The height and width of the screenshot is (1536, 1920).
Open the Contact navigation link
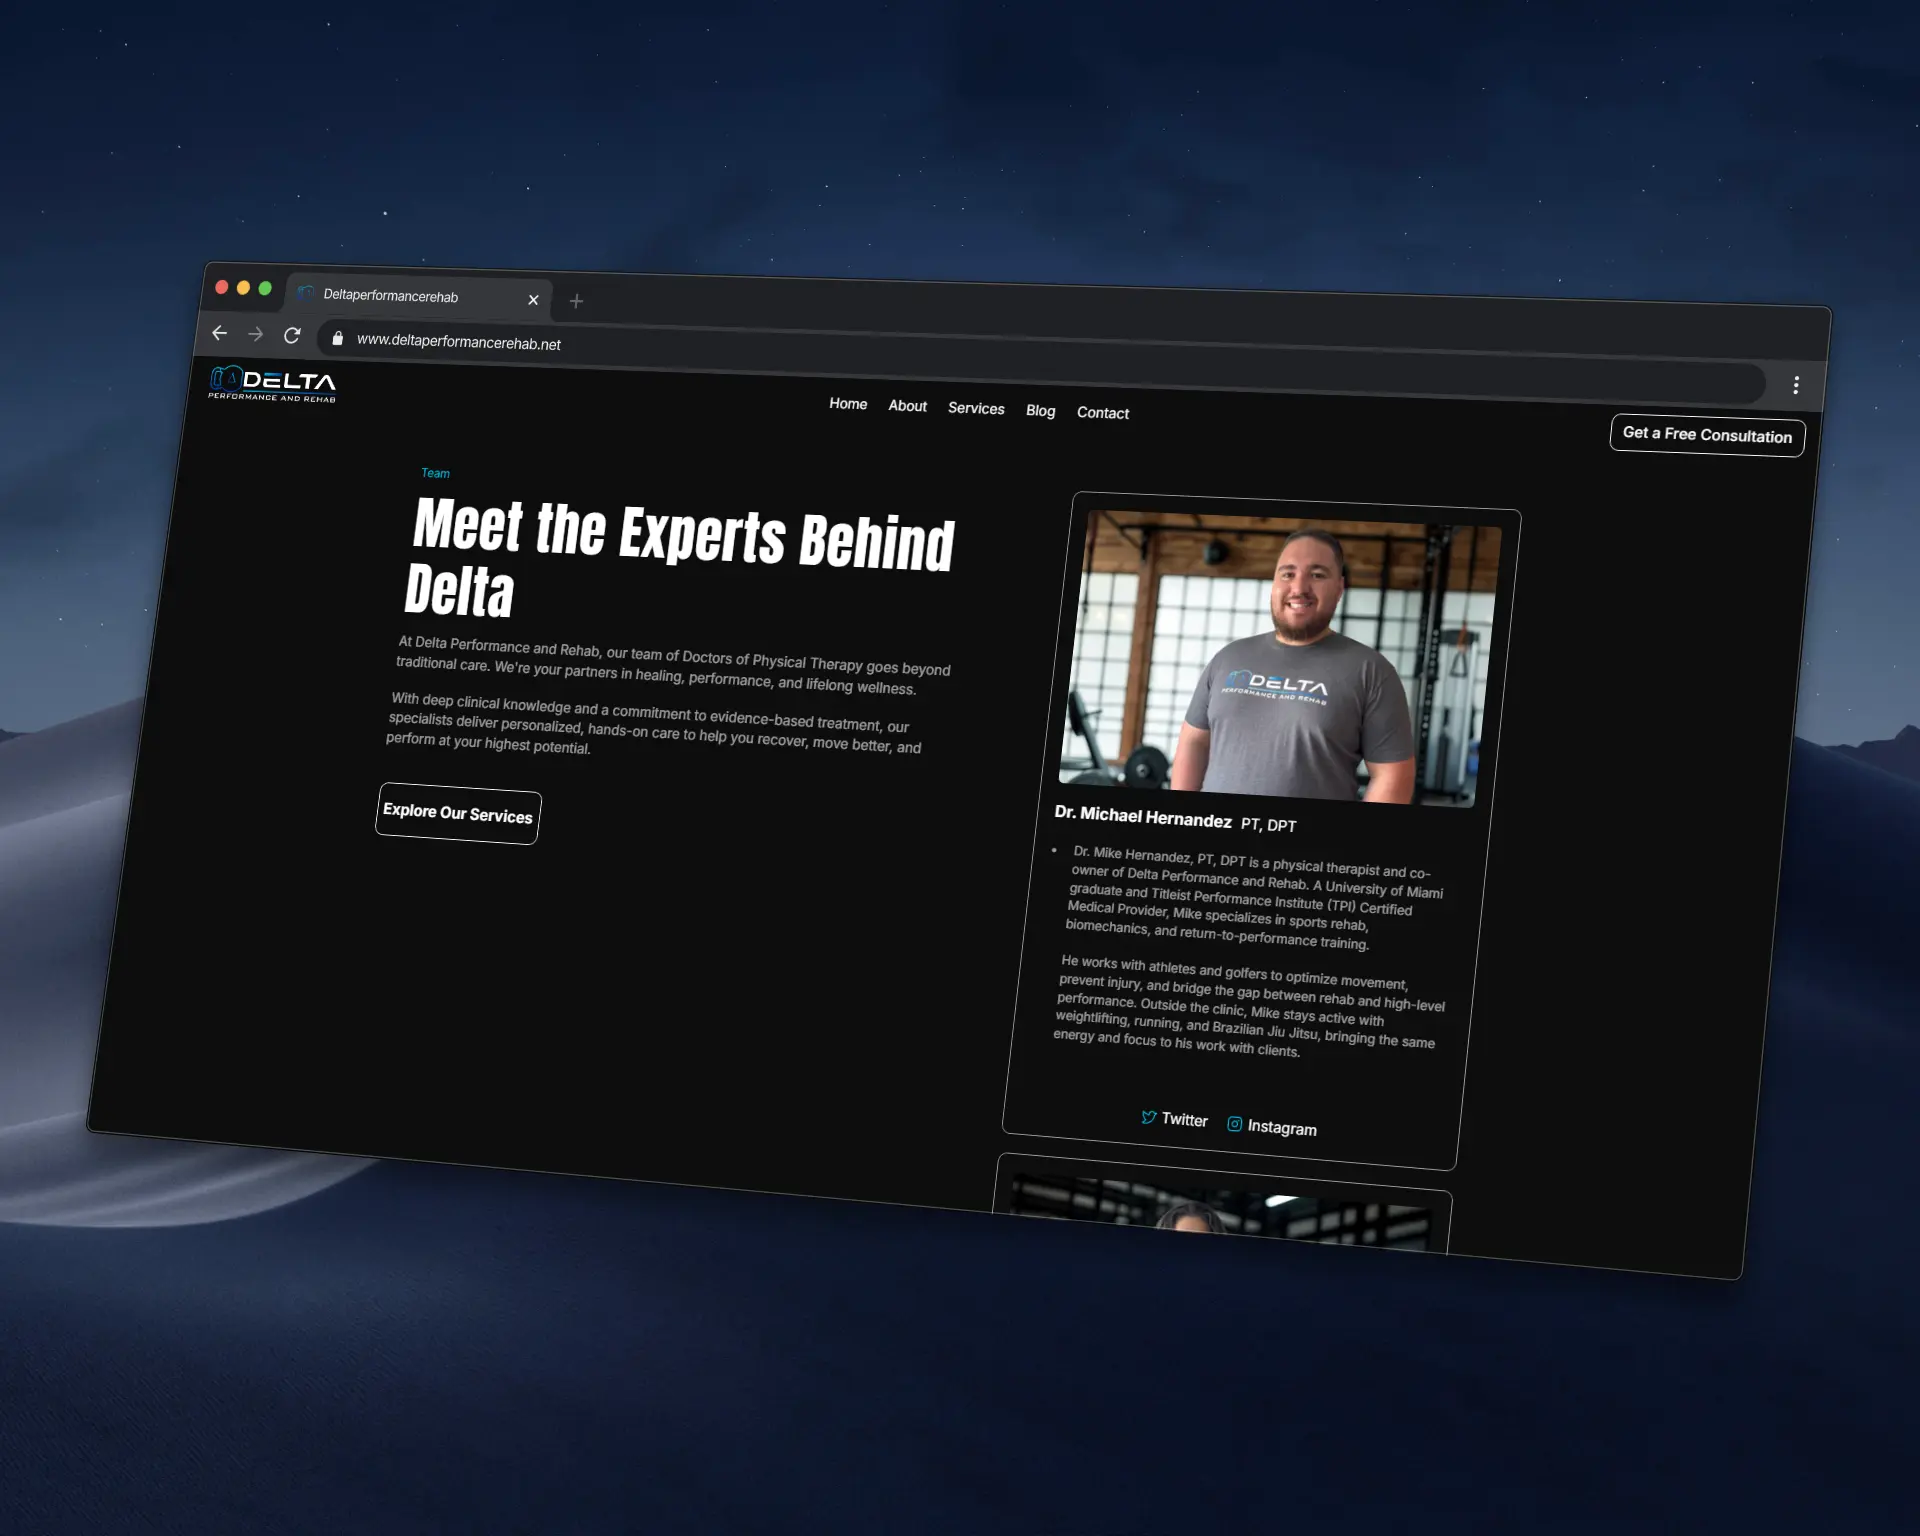[1102, 413]
